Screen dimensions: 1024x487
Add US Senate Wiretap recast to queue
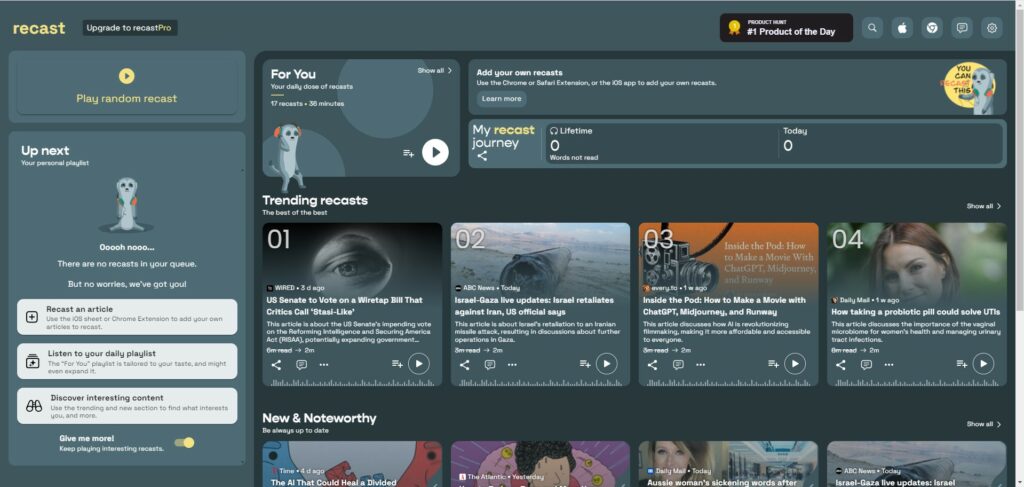tap(397, 364)
